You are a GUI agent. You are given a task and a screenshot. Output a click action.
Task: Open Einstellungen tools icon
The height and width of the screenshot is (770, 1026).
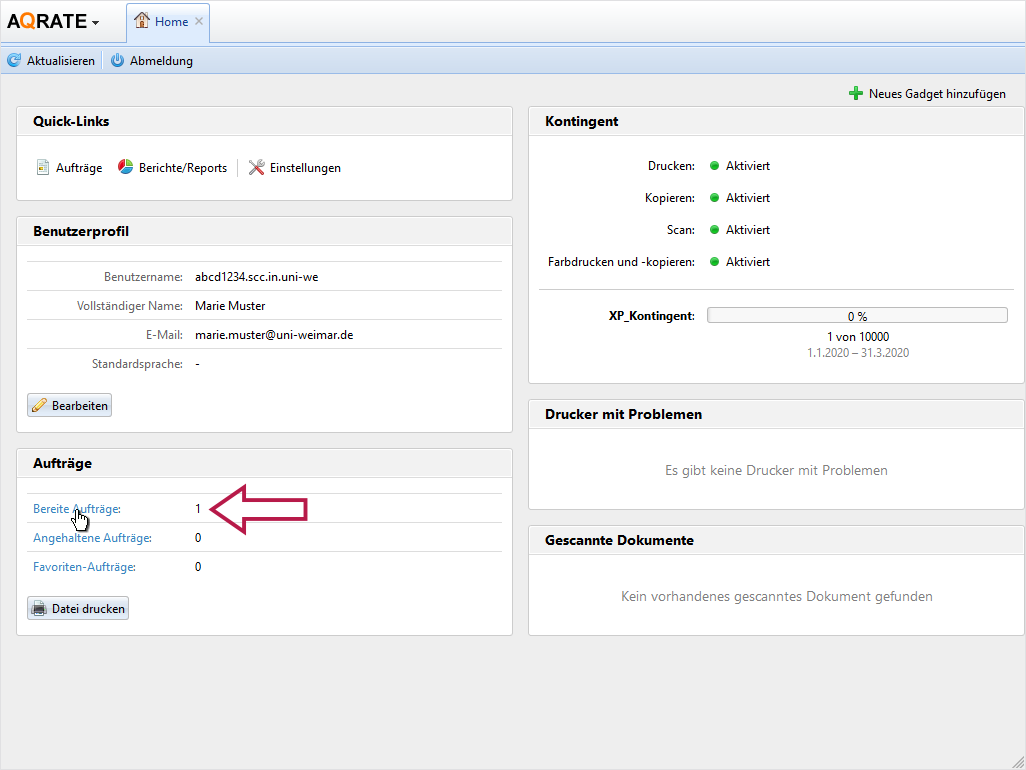257,168
